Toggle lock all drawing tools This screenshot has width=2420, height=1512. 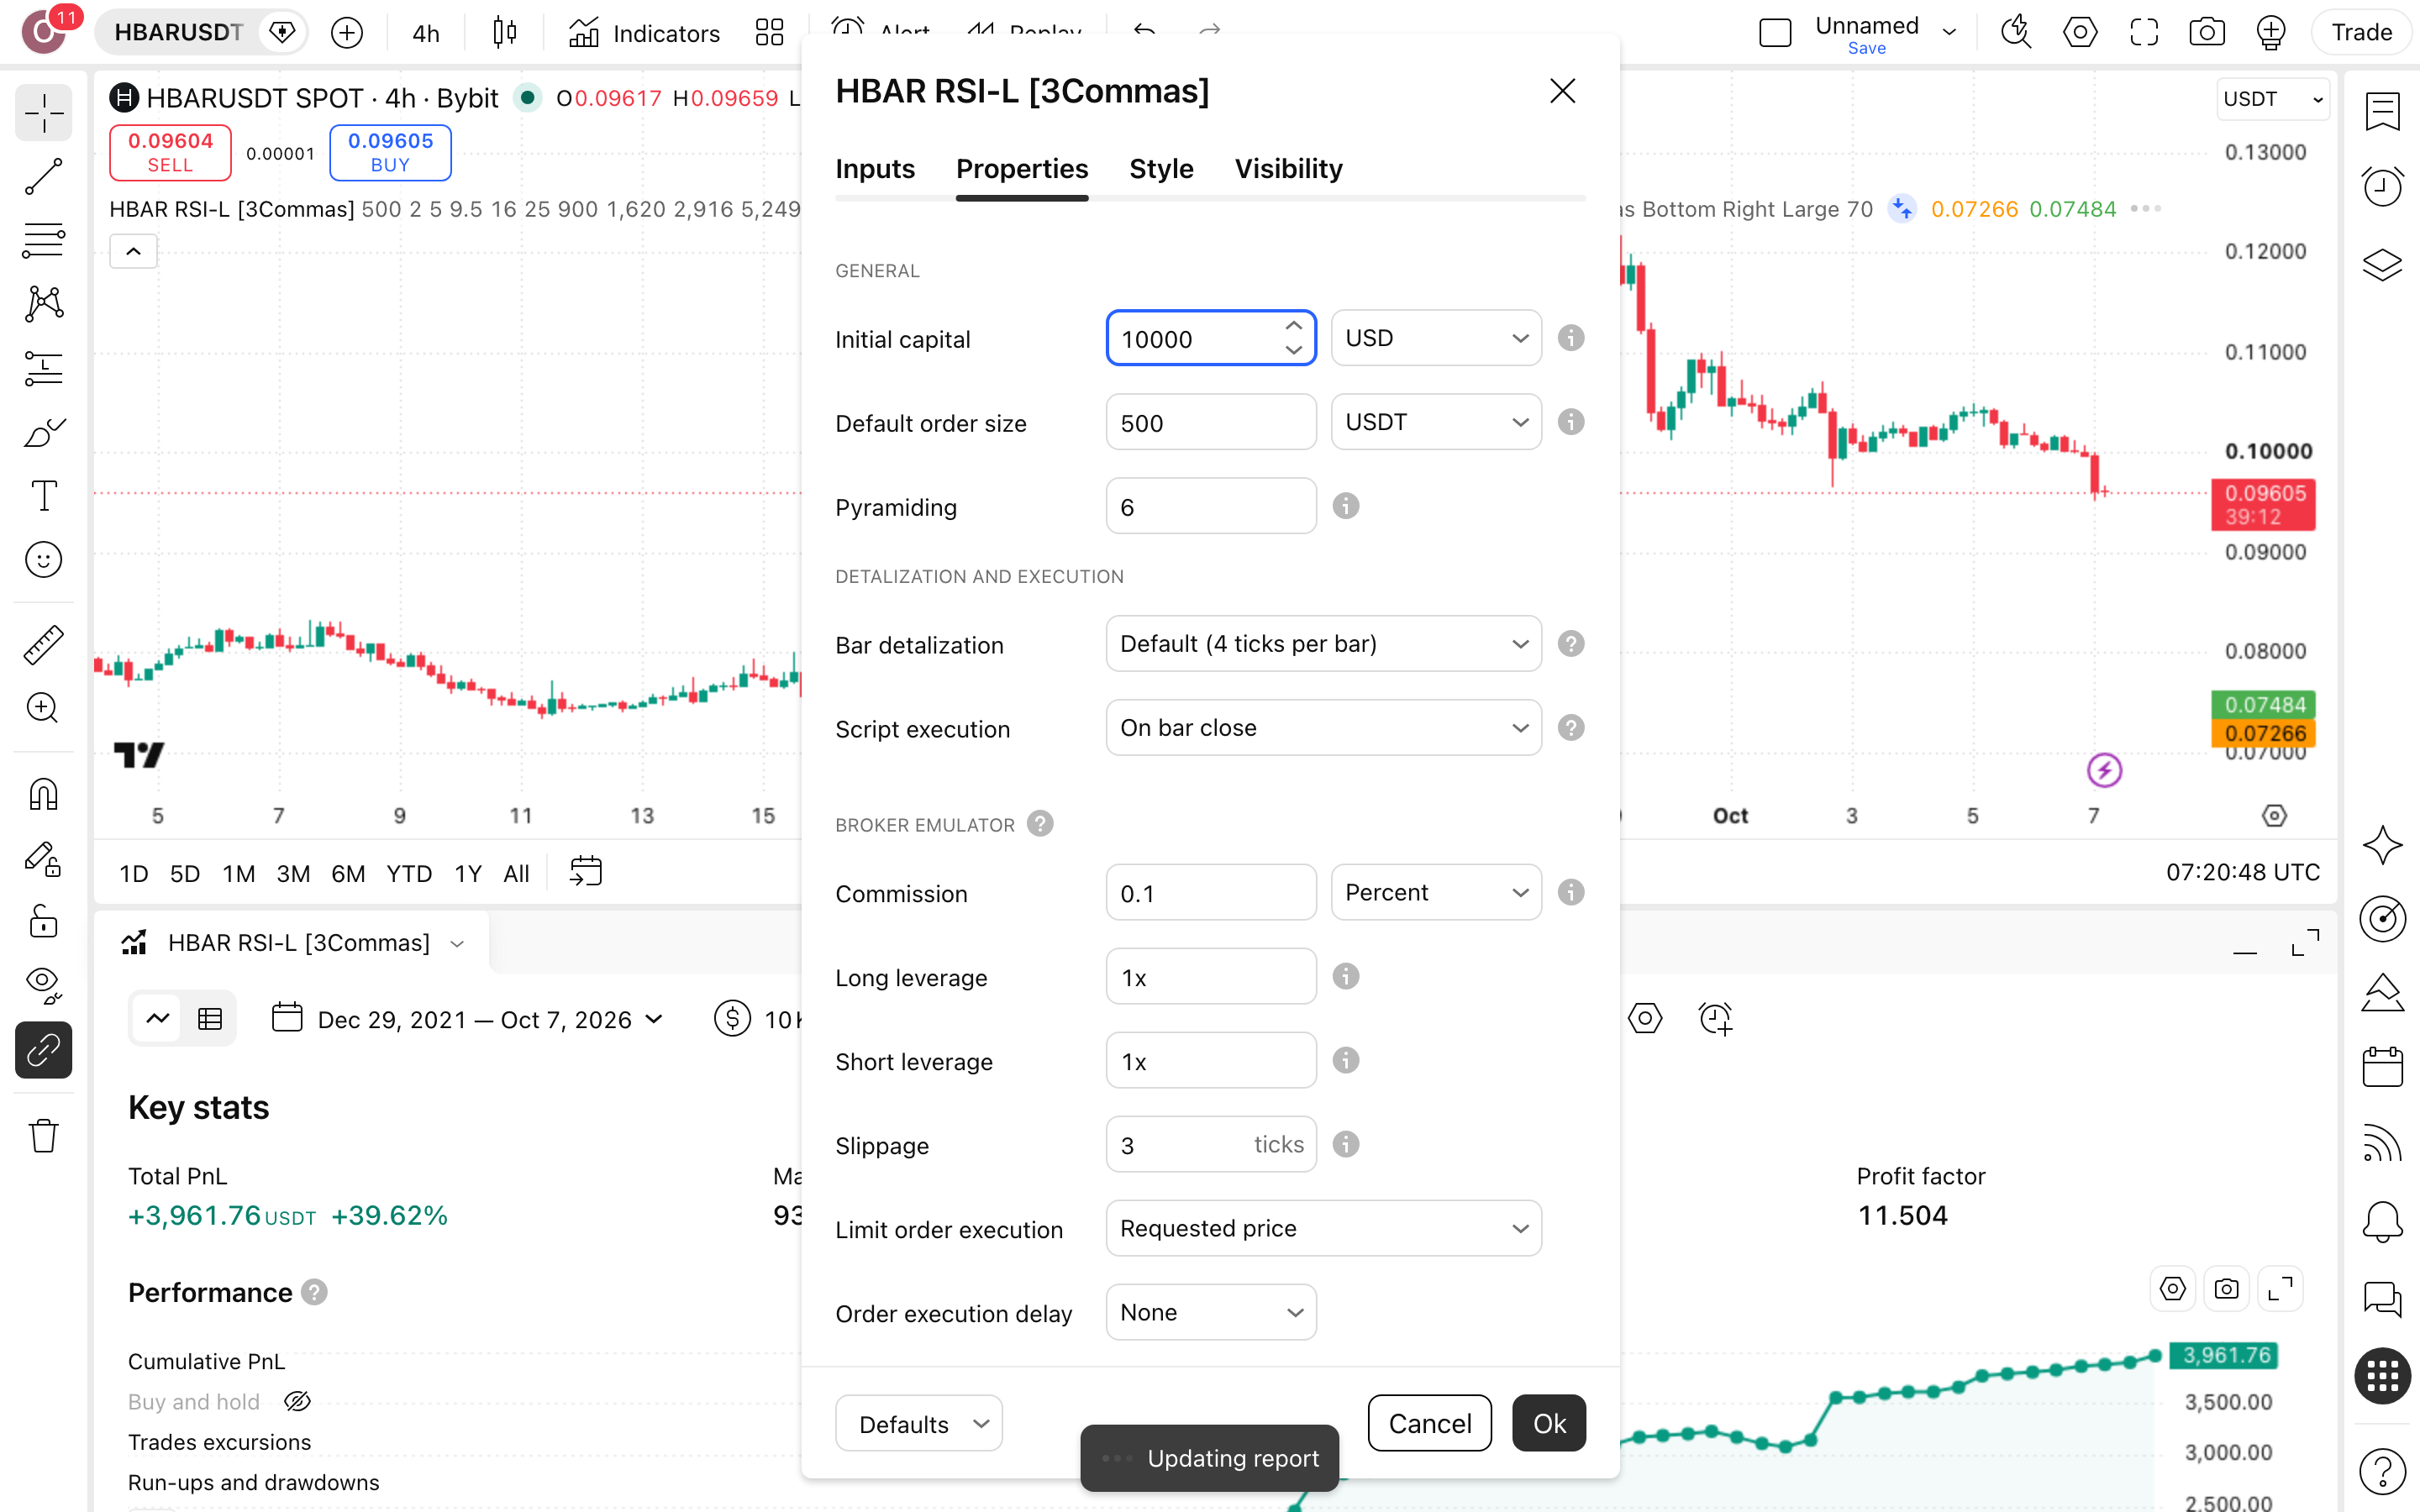point(43,922)
